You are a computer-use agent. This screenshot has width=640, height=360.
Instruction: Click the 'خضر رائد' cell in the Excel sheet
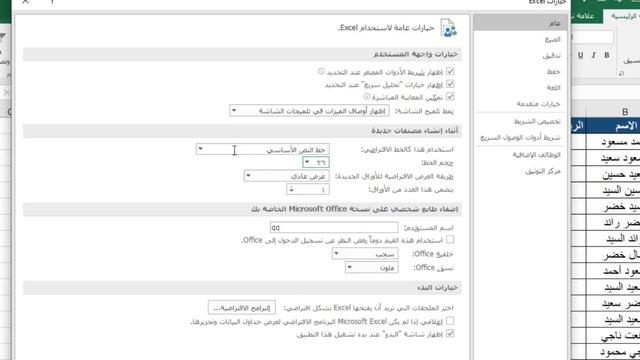(x=613, y=223)
